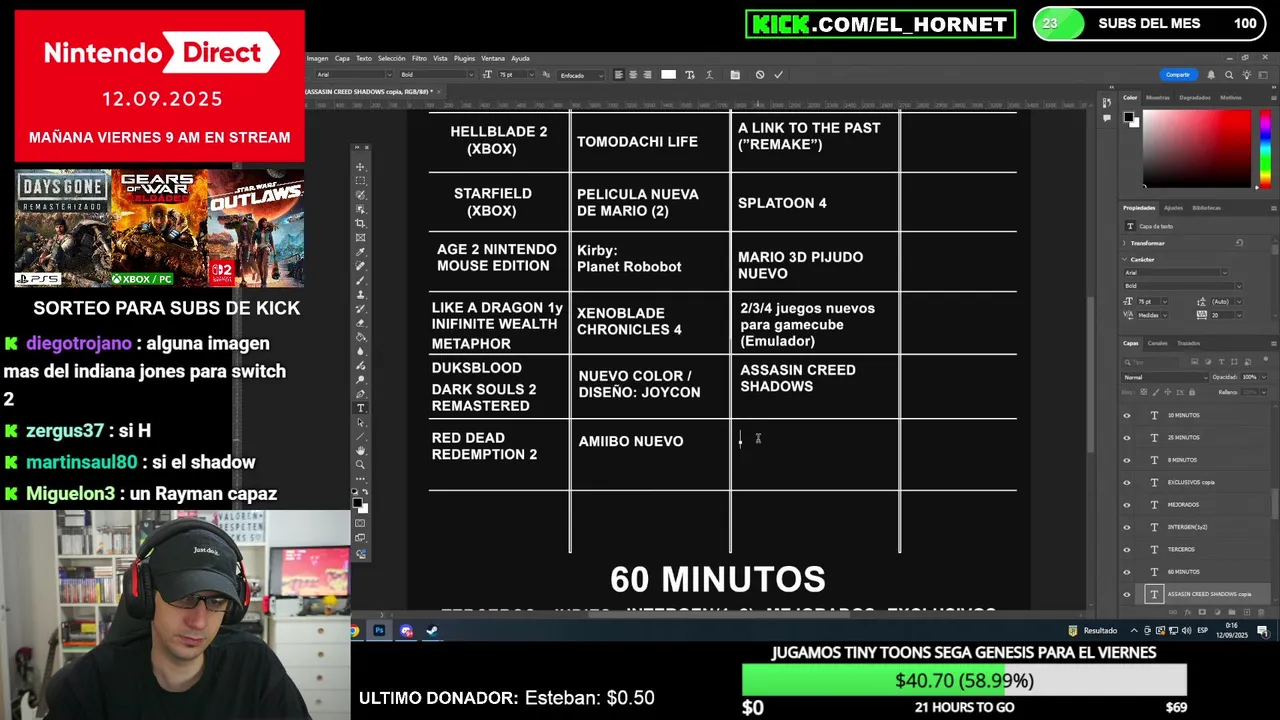
Task: Reset transform in Properties panel
Action: coord(1239,243)
